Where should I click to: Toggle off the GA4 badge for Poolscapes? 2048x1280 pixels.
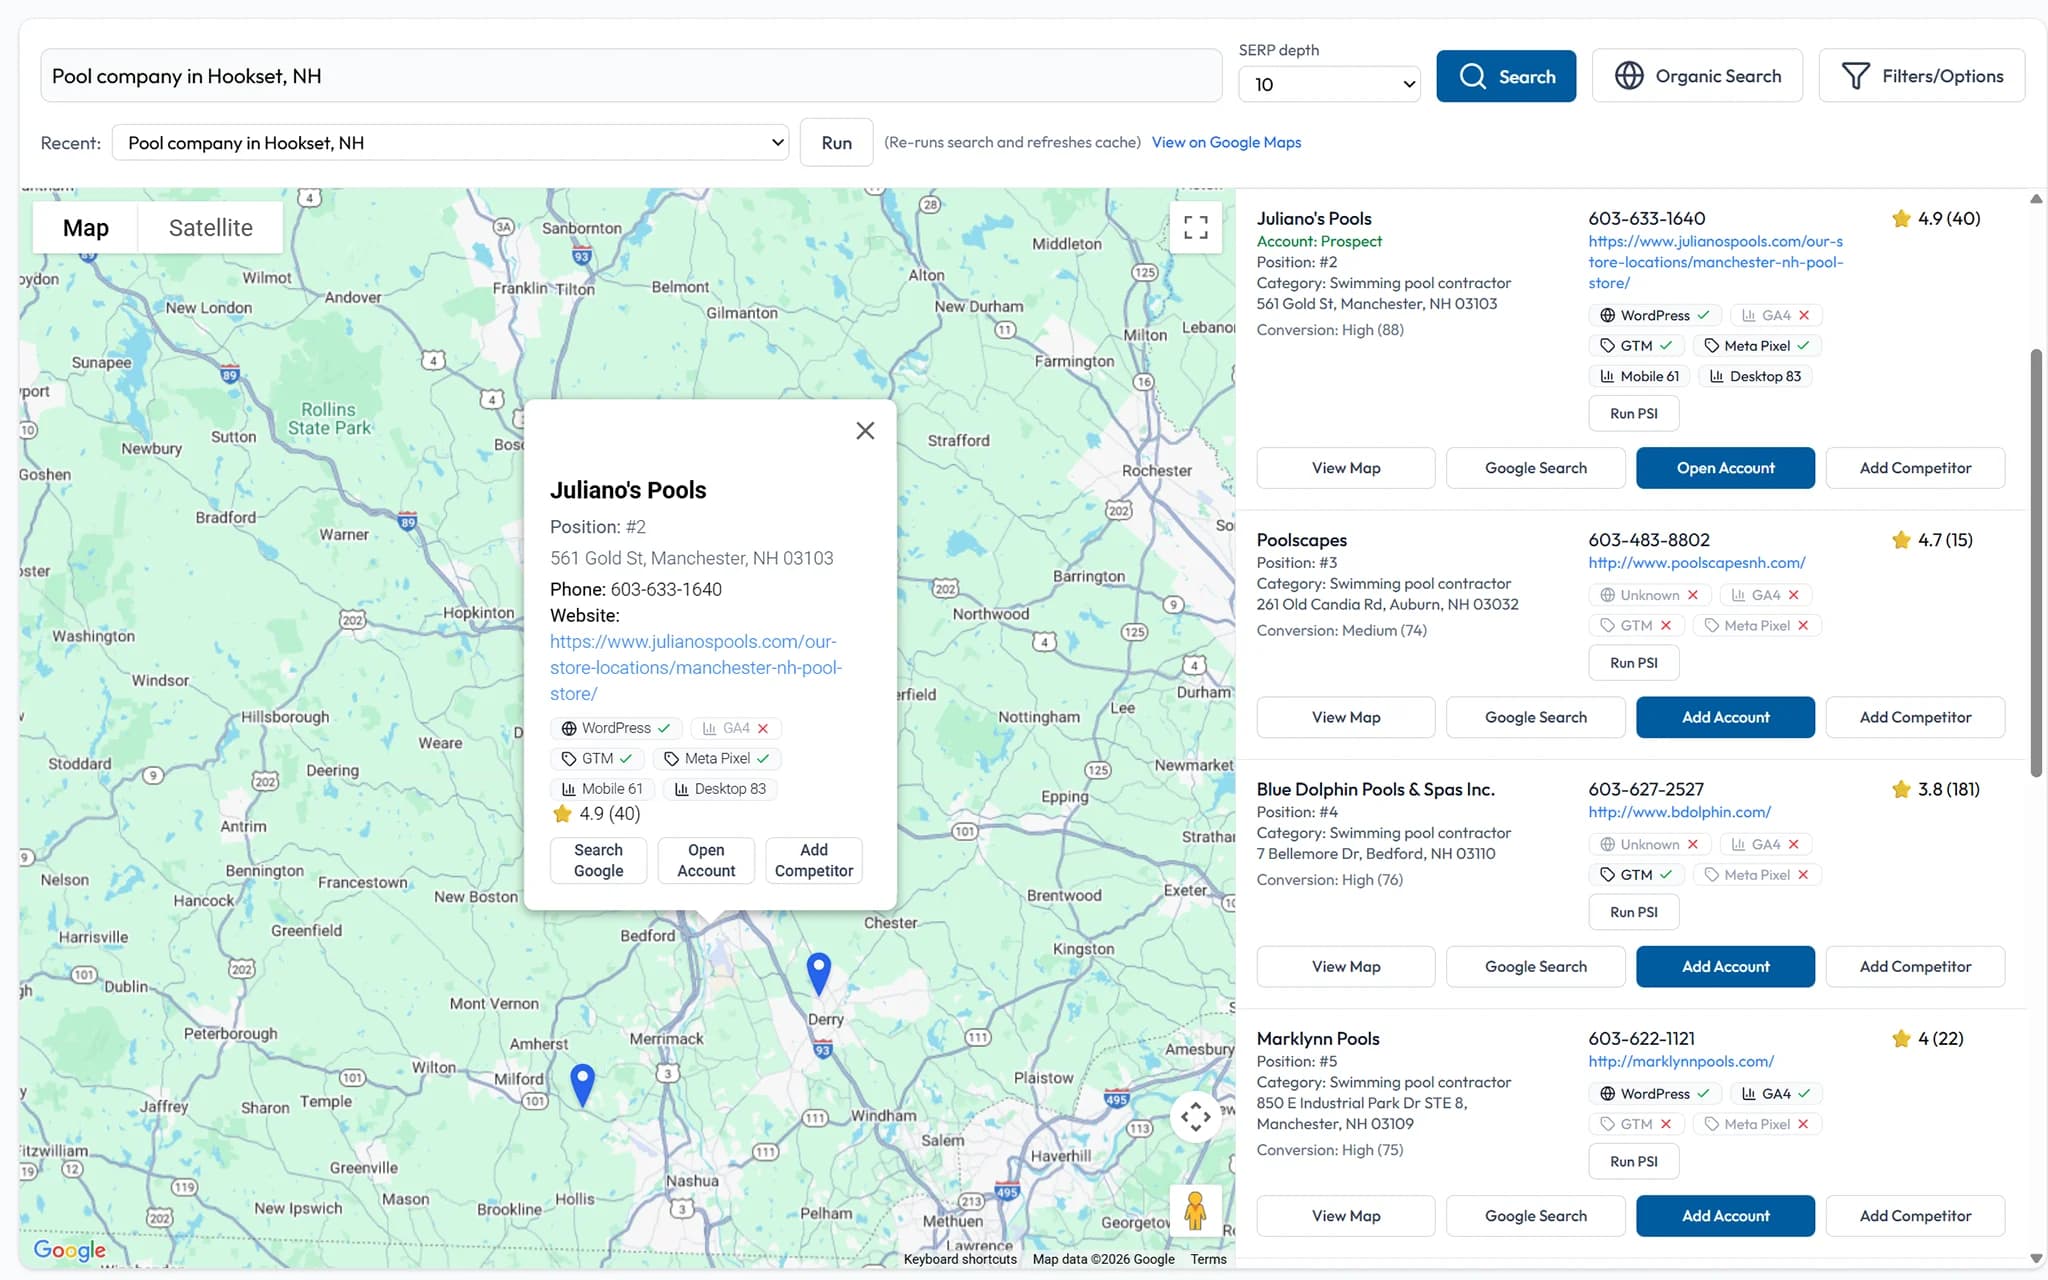tap(1764, 594)
